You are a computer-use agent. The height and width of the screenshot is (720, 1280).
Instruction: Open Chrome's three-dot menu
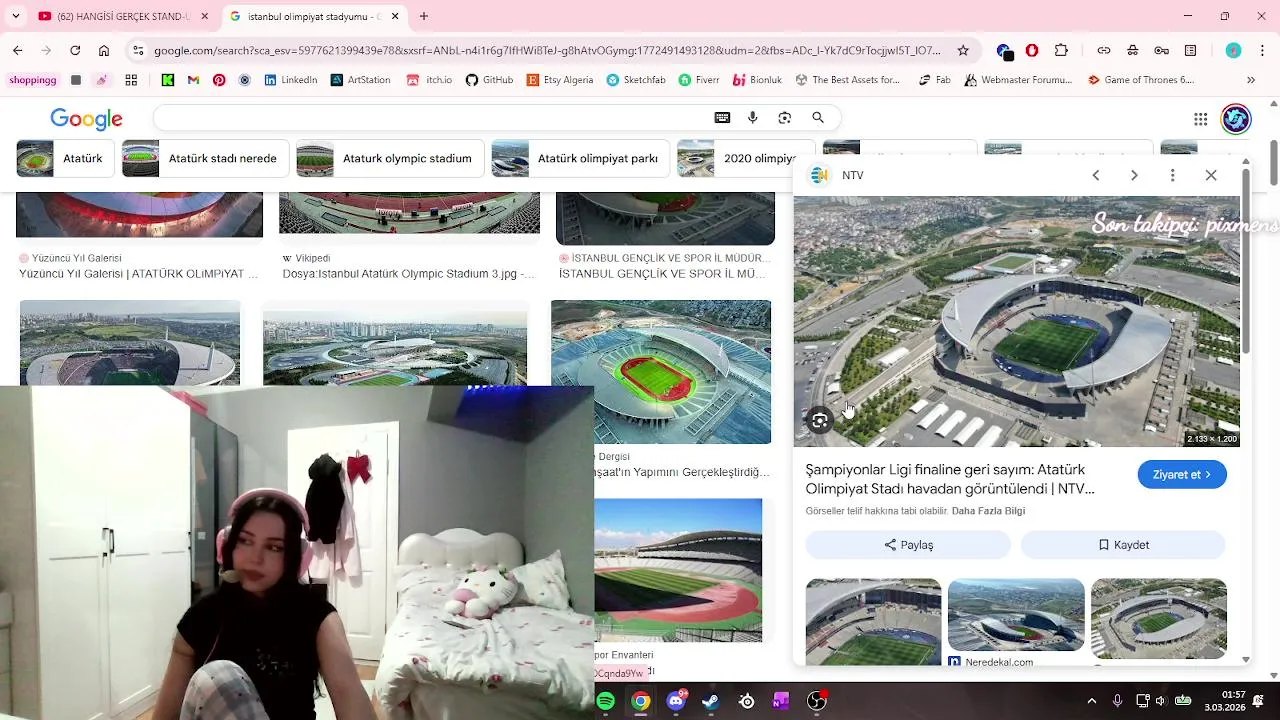pyautogui.click(x=1262, y=50)
